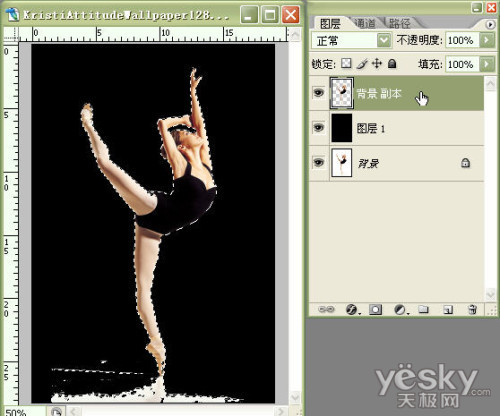Click the link layers icon
This screenshot has height=416, width=500.
tap(326, 309)
